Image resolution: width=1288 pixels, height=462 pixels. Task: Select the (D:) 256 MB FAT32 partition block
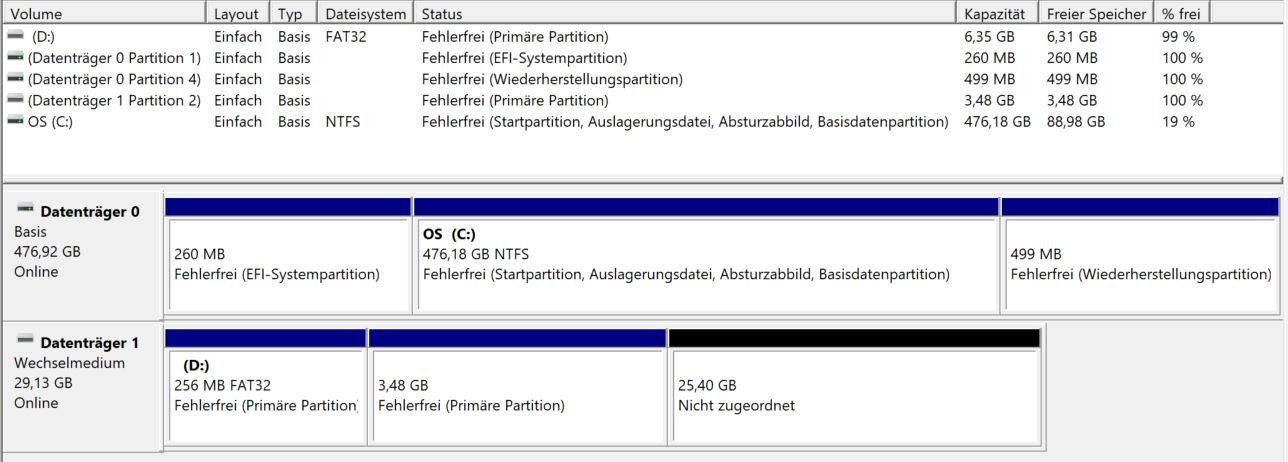[x=265, y=395]
